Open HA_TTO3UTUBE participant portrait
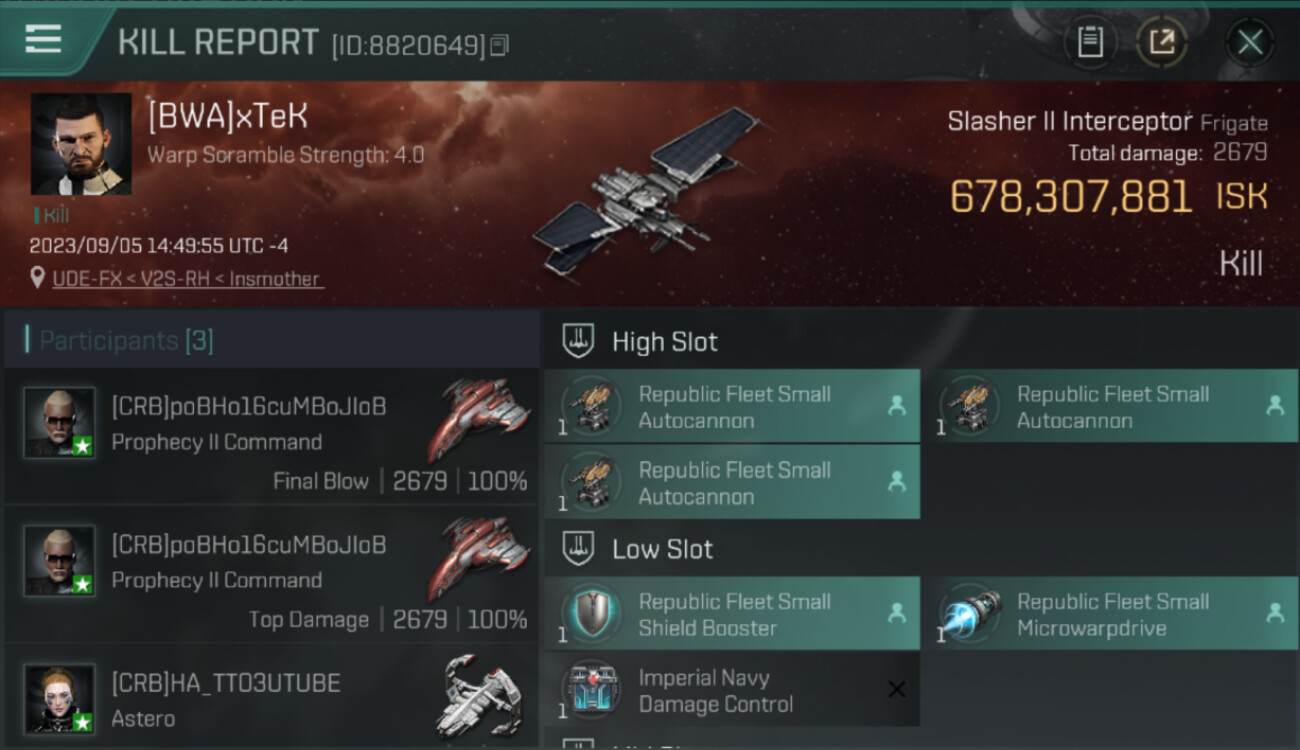Viewport: 1300px width, 750px height. [60, 698]
